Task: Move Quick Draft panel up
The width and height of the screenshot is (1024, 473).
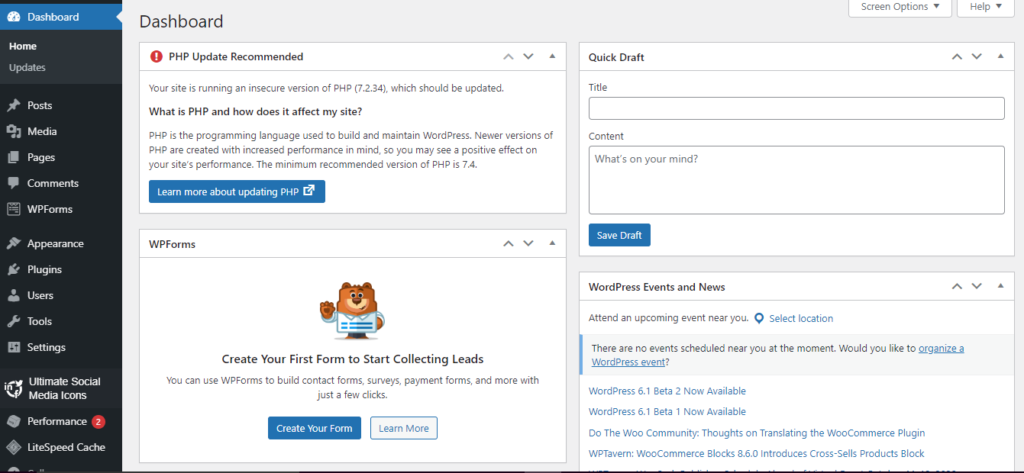Action: (x=957, y=57)
